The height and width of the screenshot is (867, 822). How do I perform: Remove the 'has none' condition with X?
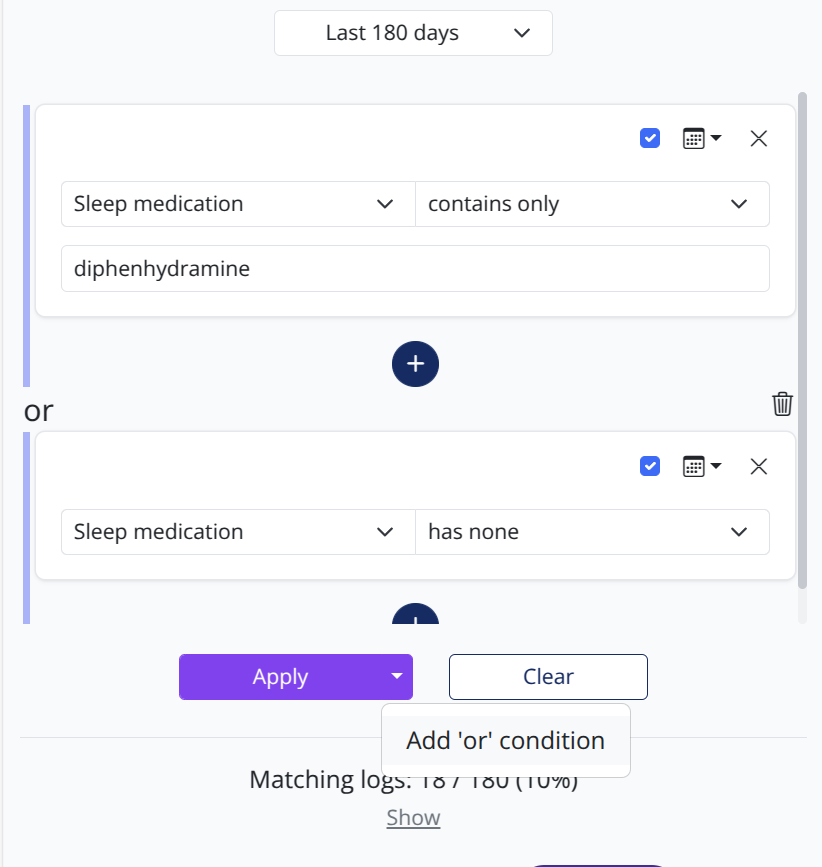pos(759,466)
